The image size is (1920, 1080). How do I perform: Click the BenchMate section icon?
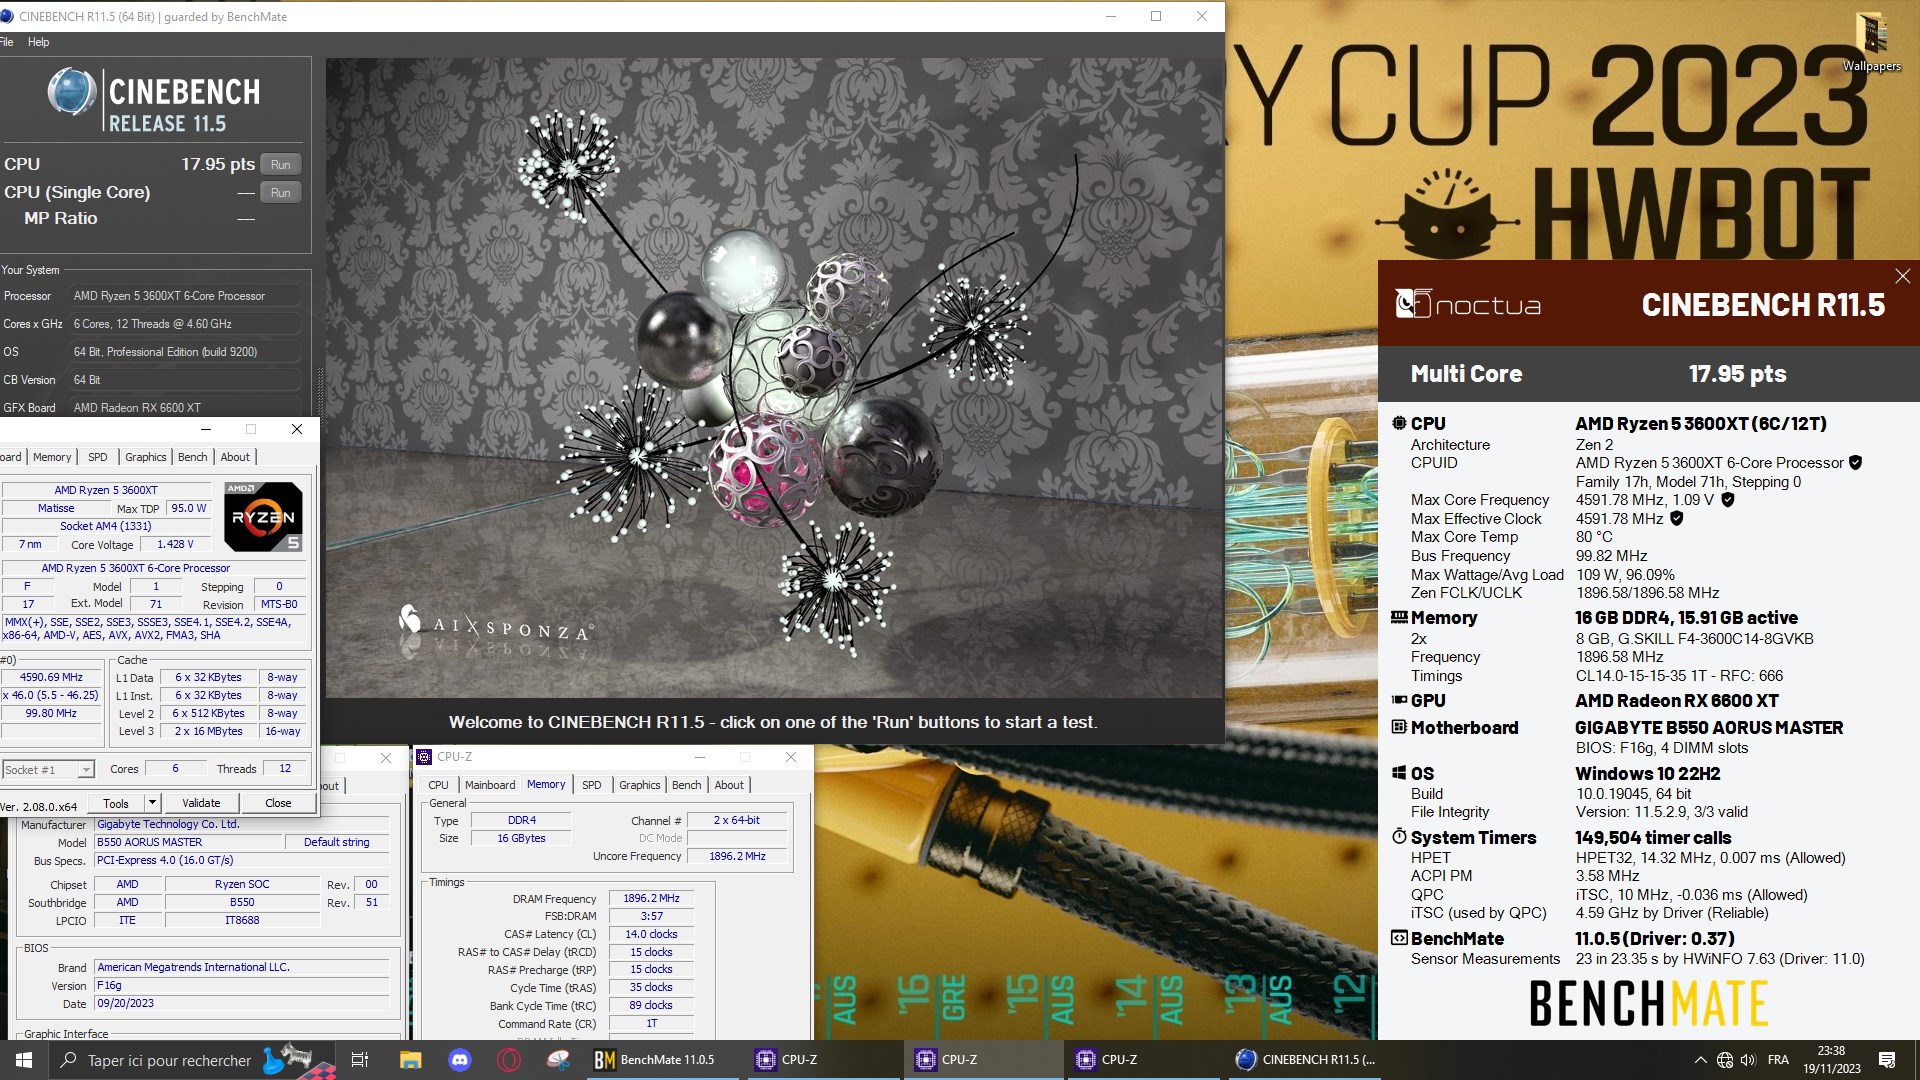[x=1399, y=938]
